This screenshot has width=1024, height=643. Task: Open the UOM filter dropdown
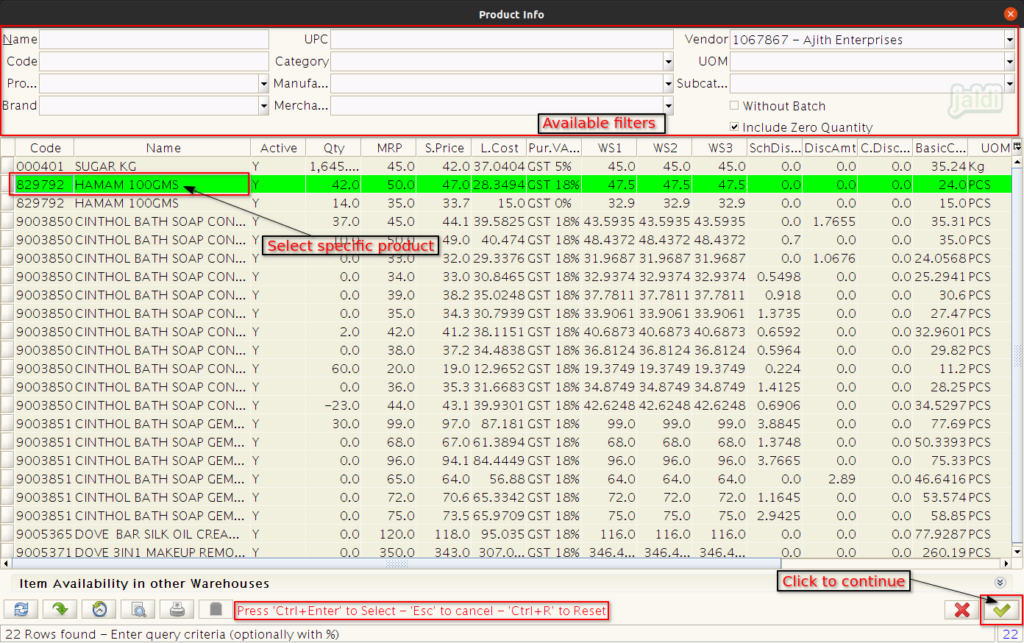coord(1010,61)
